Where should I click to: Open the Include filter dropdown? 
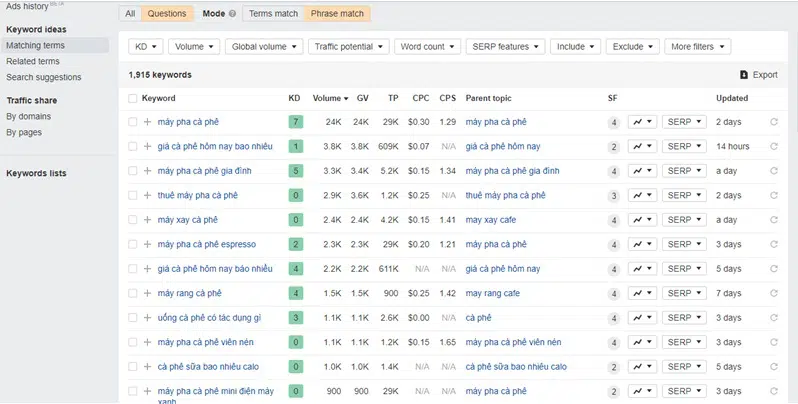(x=576, y=46)
